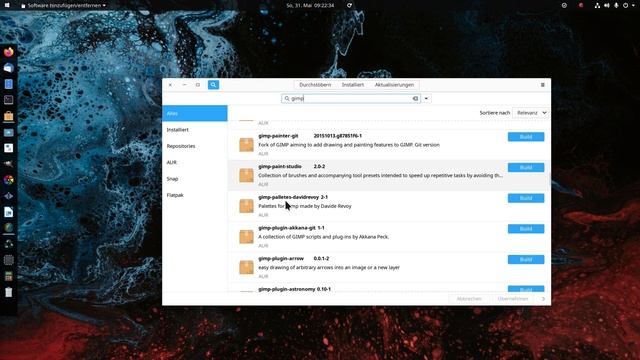Select the gimp-palletes-davidrevoy package name

coord(288,197)
